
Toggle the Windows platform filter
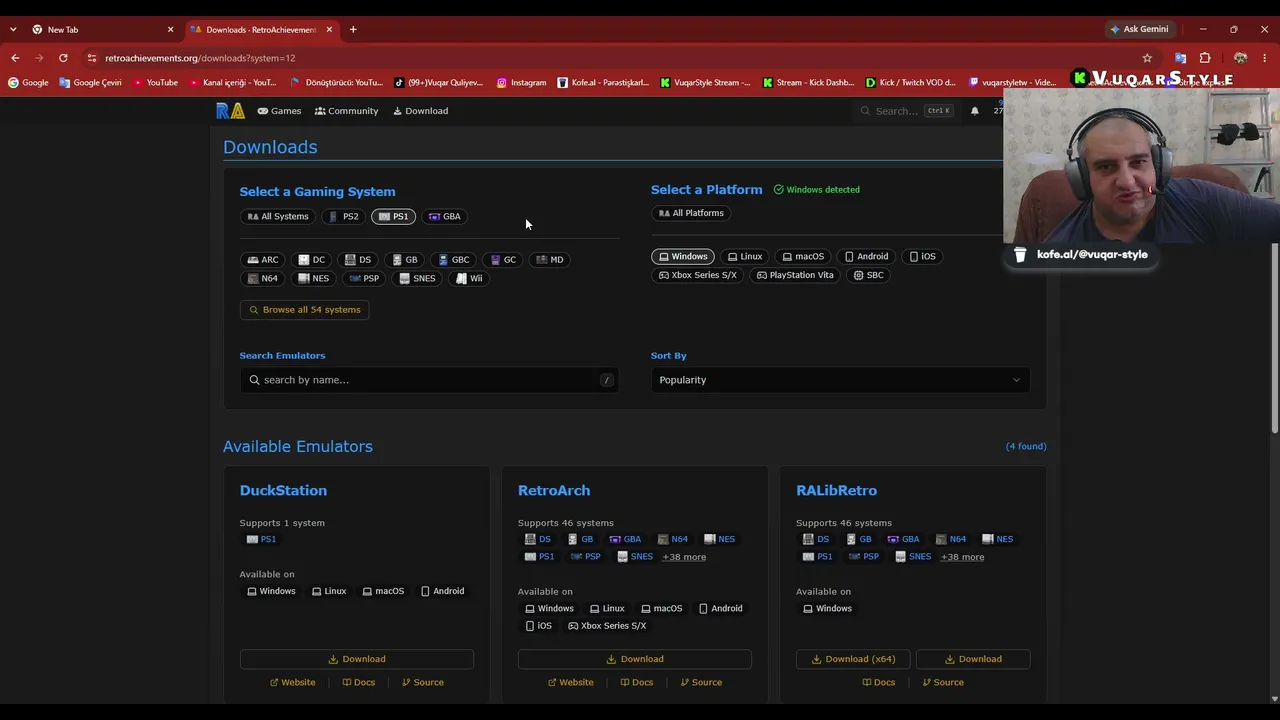pyautogui.click(x=683, y=257)
